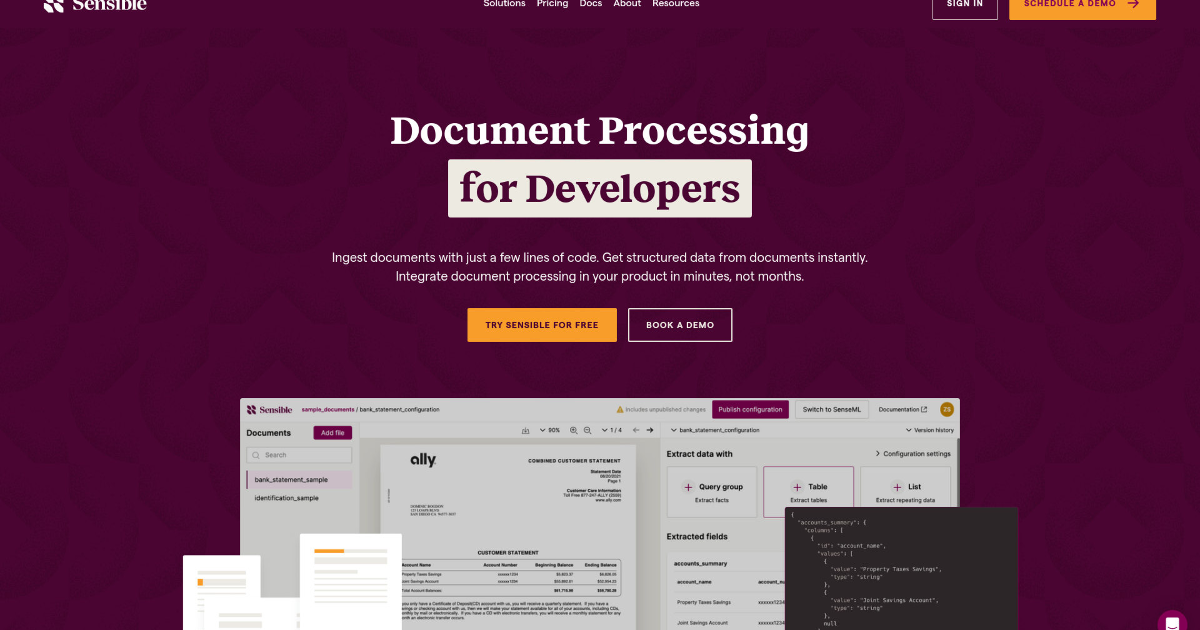Click the ZS user avatar
Screen dimensions: 1200x630
coord(946,409)
